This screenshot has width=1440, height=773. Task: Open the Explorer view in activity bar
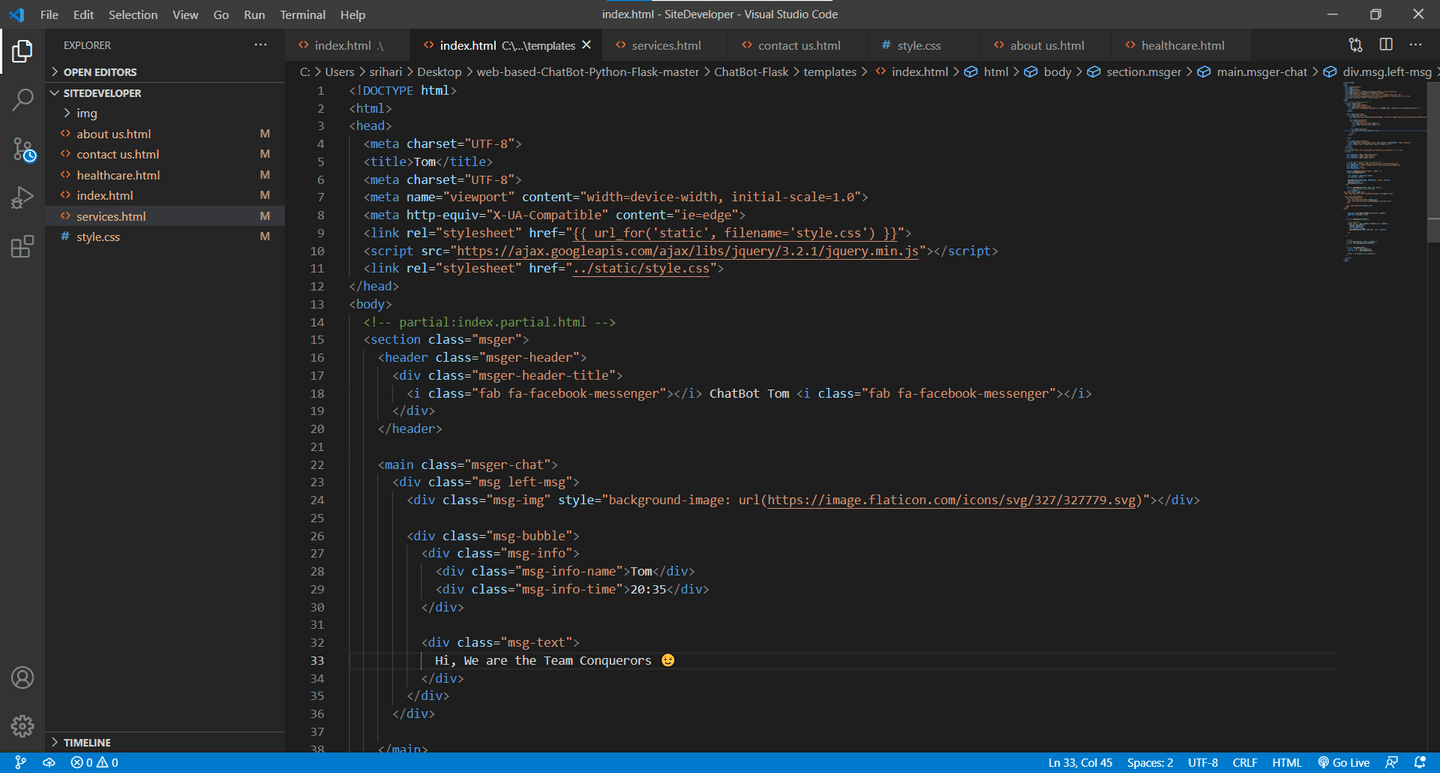tap(22, 50)
